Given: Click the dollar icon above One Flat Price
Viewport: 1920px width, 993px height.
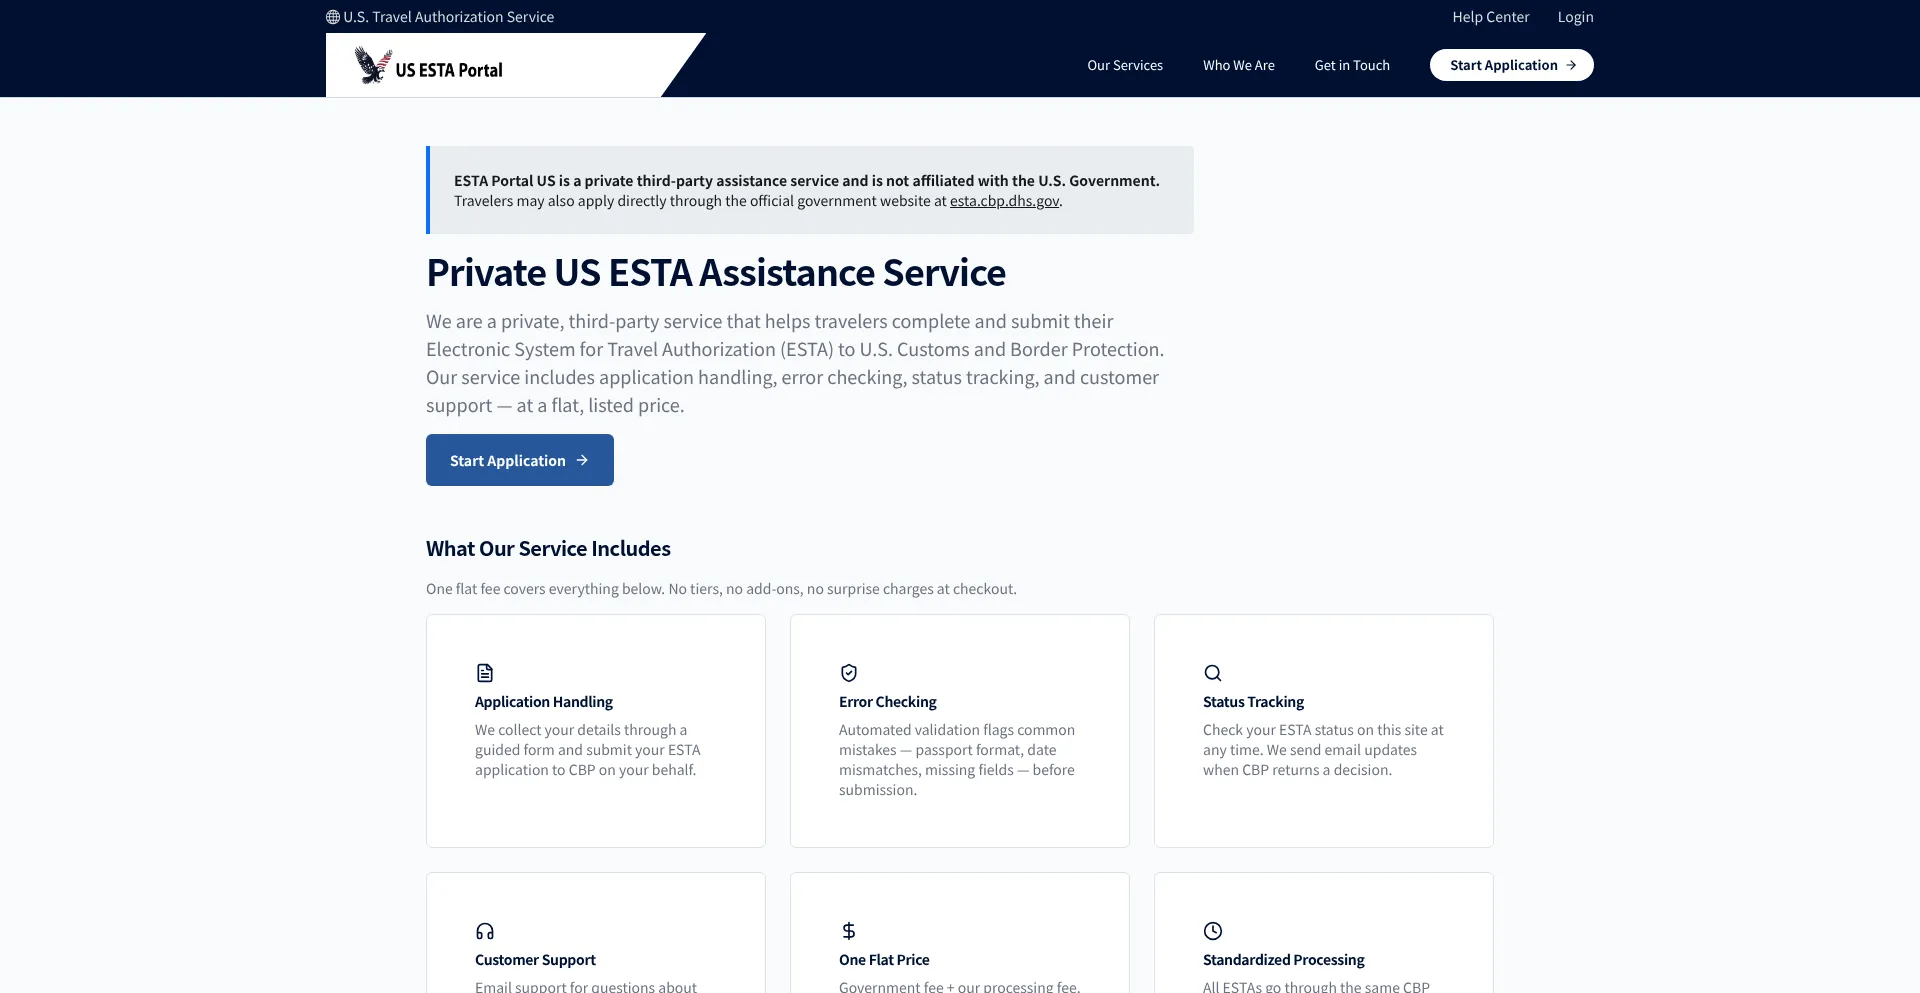Looking at the screenshot, I should click(849, 931).
